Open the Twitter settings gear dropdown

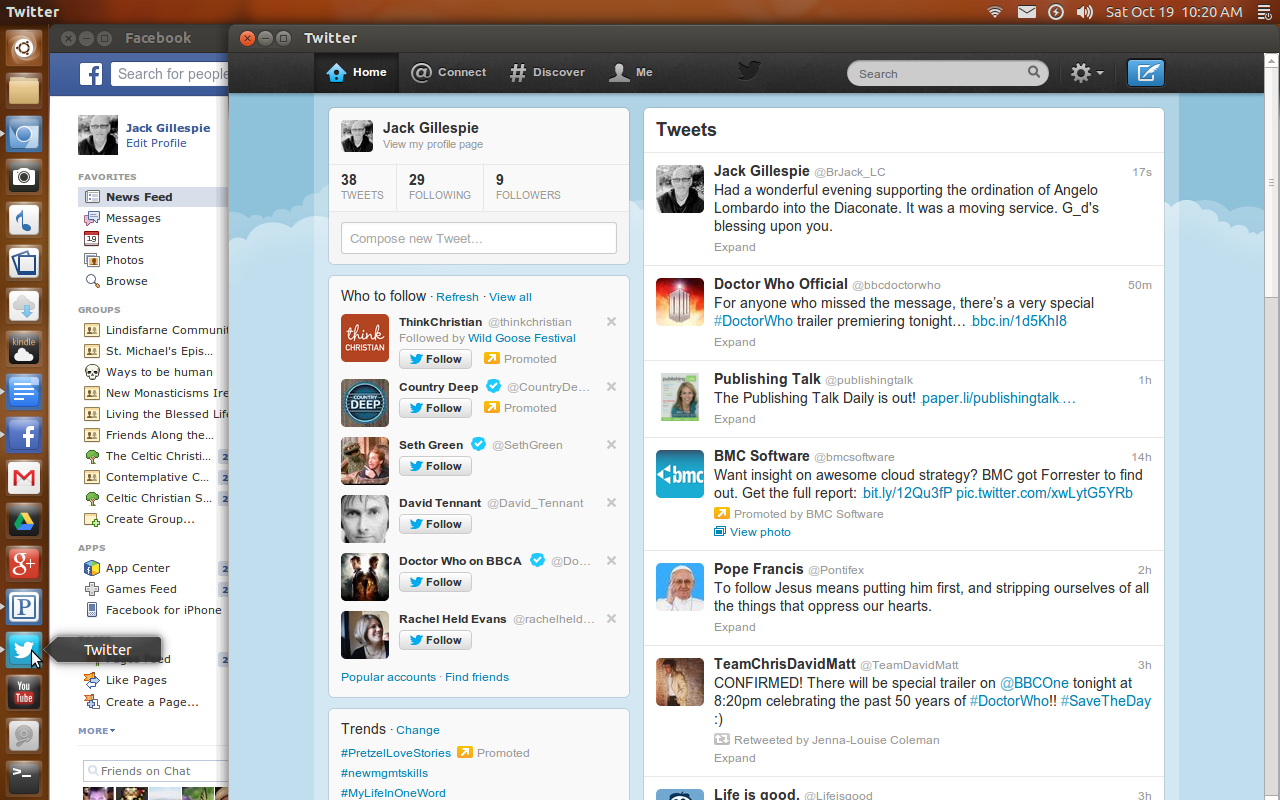(x=1086, y=73)
